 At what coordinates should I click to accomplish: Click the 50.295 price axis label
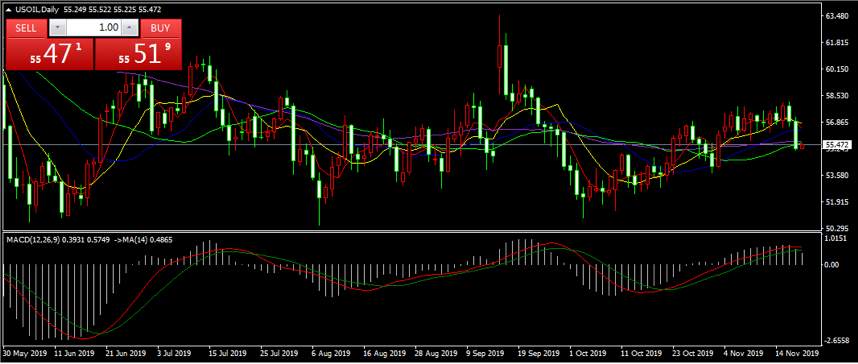click(x=836, y=228)
